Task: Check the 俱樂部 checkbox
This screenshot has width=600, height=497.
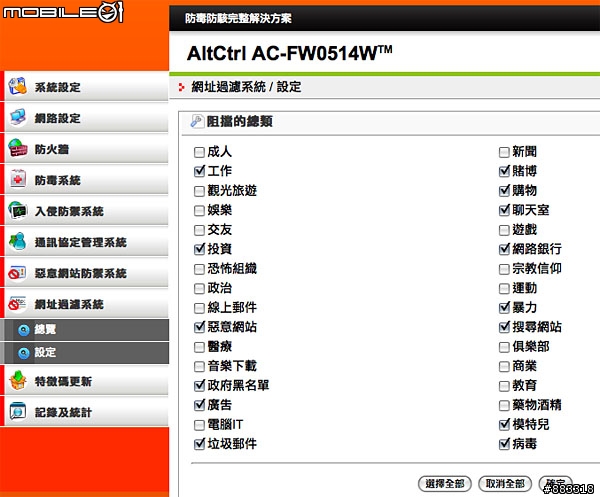Action: point(504,347)
